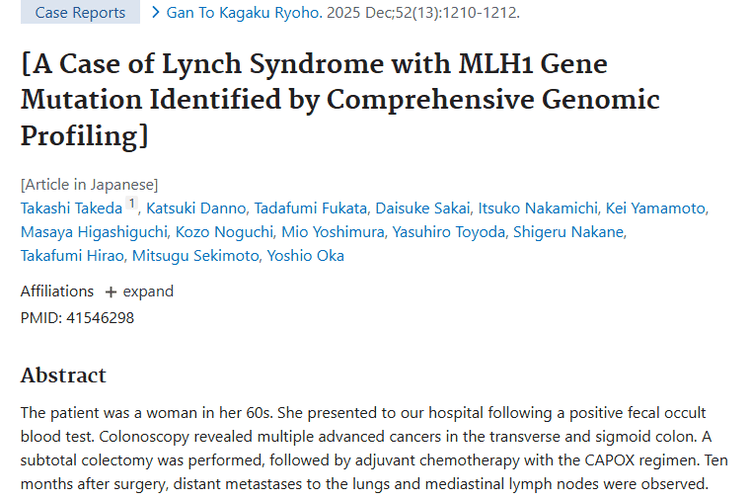Click the Case Reports badge
The width and height of the screenshot is (750, 500).
pyautogui.click(x=80, y=13)
